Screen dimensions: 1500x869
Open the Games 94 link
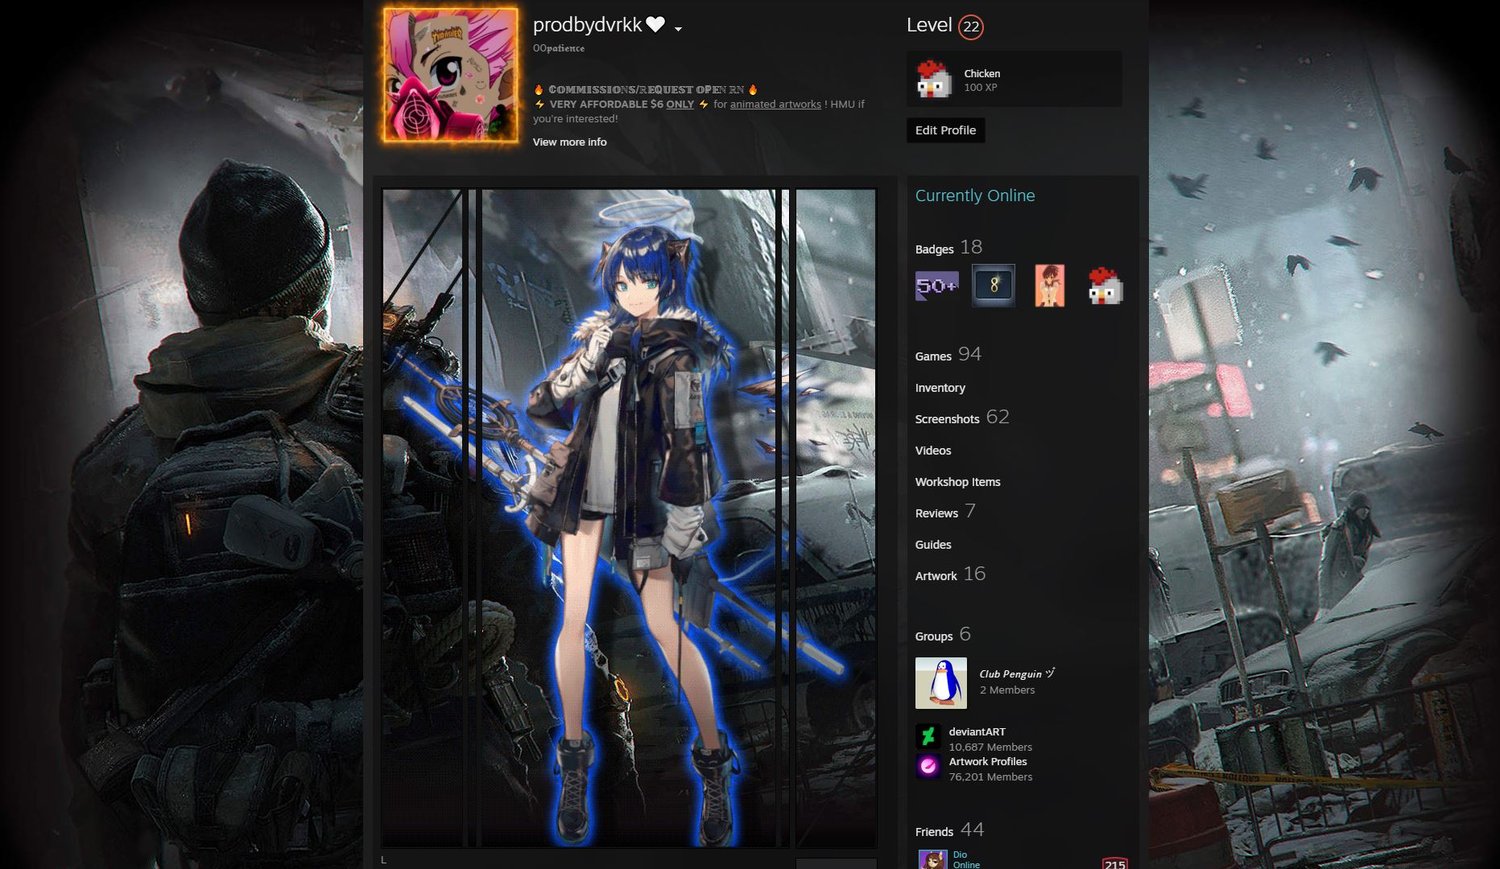point(948,355)
